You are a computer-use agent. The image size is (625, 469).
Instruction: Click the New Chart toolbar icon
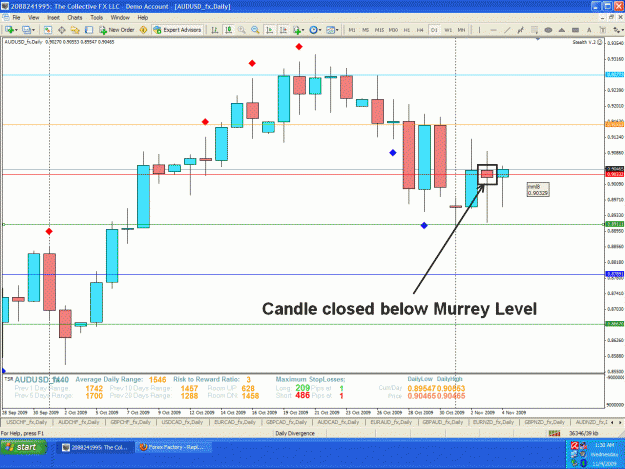click(9, 30)
